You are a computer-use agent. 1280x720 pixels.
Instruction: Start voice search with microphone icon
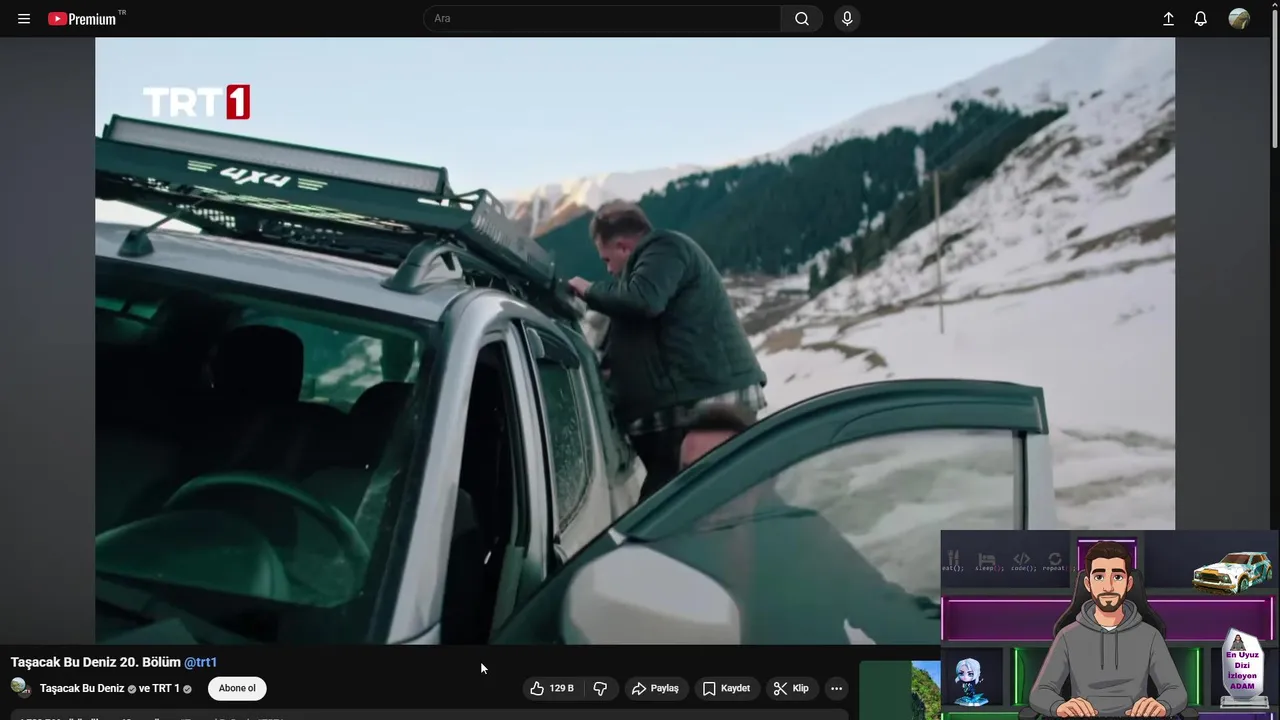tap(847, 18)
